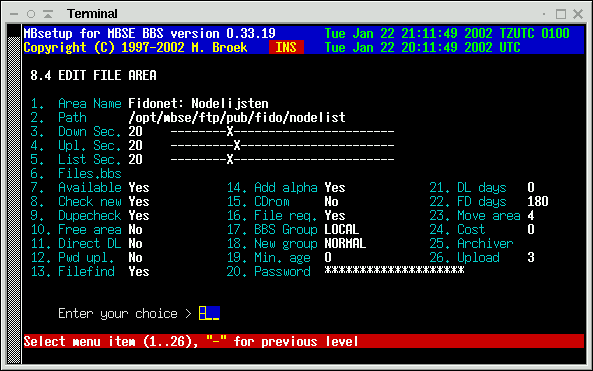This screenshot has width=593, height=371.
Task: Click the red INS insert mode indicator
Action: click(286, 47)
